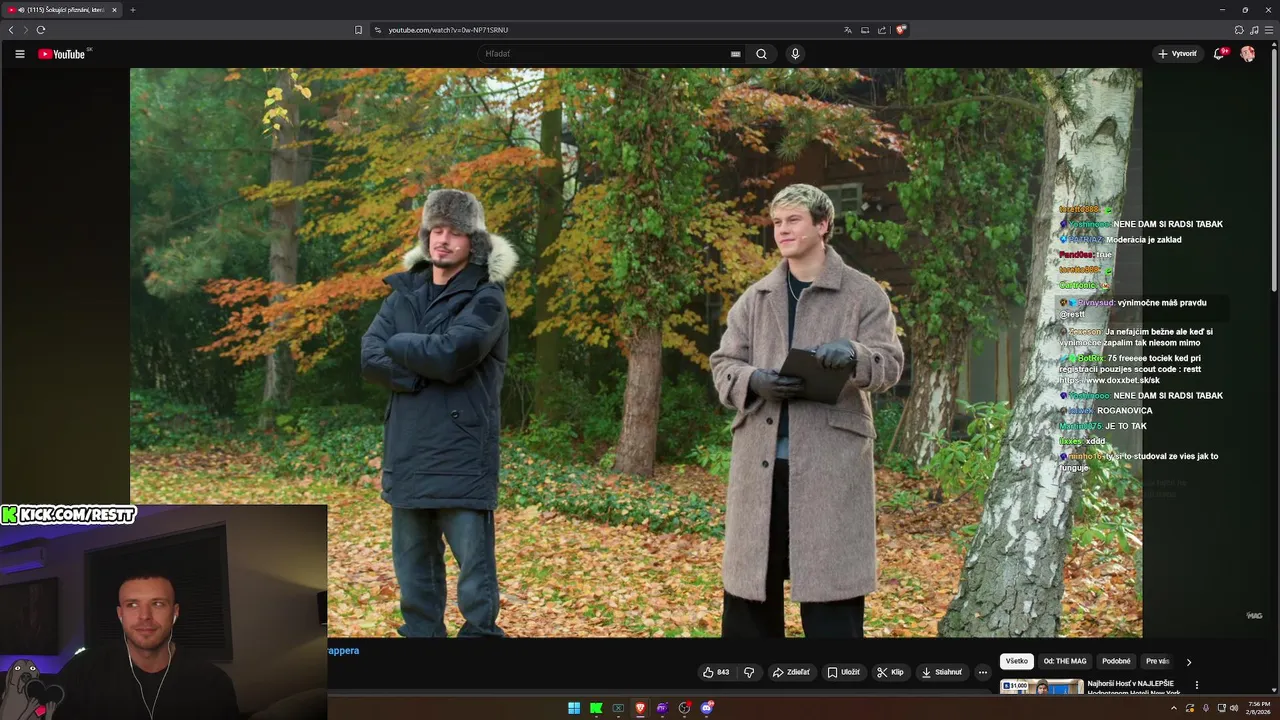Viewport: 1280px width, 720px height.
Task: Reload the page with refresh icon
Action: coord(41,30)
